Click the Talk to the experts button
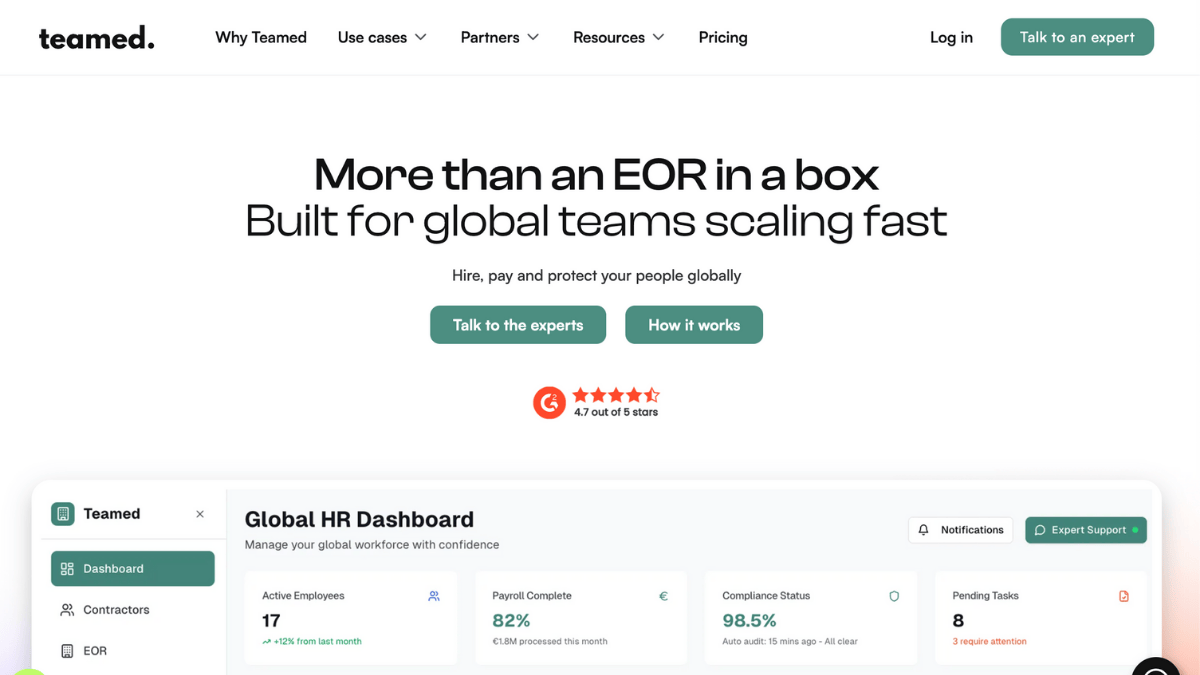Image resolution: width=1200 pixels, height=675 pixels. tap(517, 324)
